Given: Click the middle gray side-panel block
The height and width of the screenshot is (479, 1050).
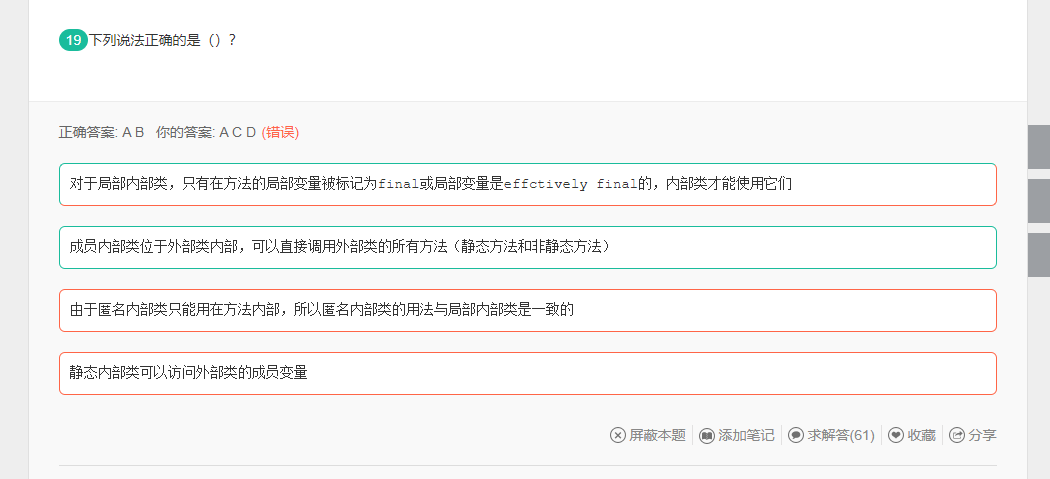Looking at the screenshot, I should (x=1039, y=201).
